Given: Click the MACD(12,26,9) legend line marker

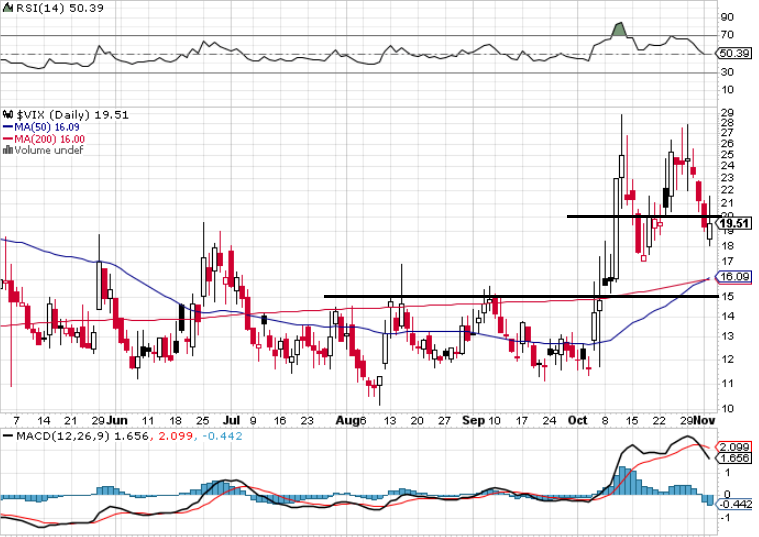Looking at the screenshot, I should [6, 436].
